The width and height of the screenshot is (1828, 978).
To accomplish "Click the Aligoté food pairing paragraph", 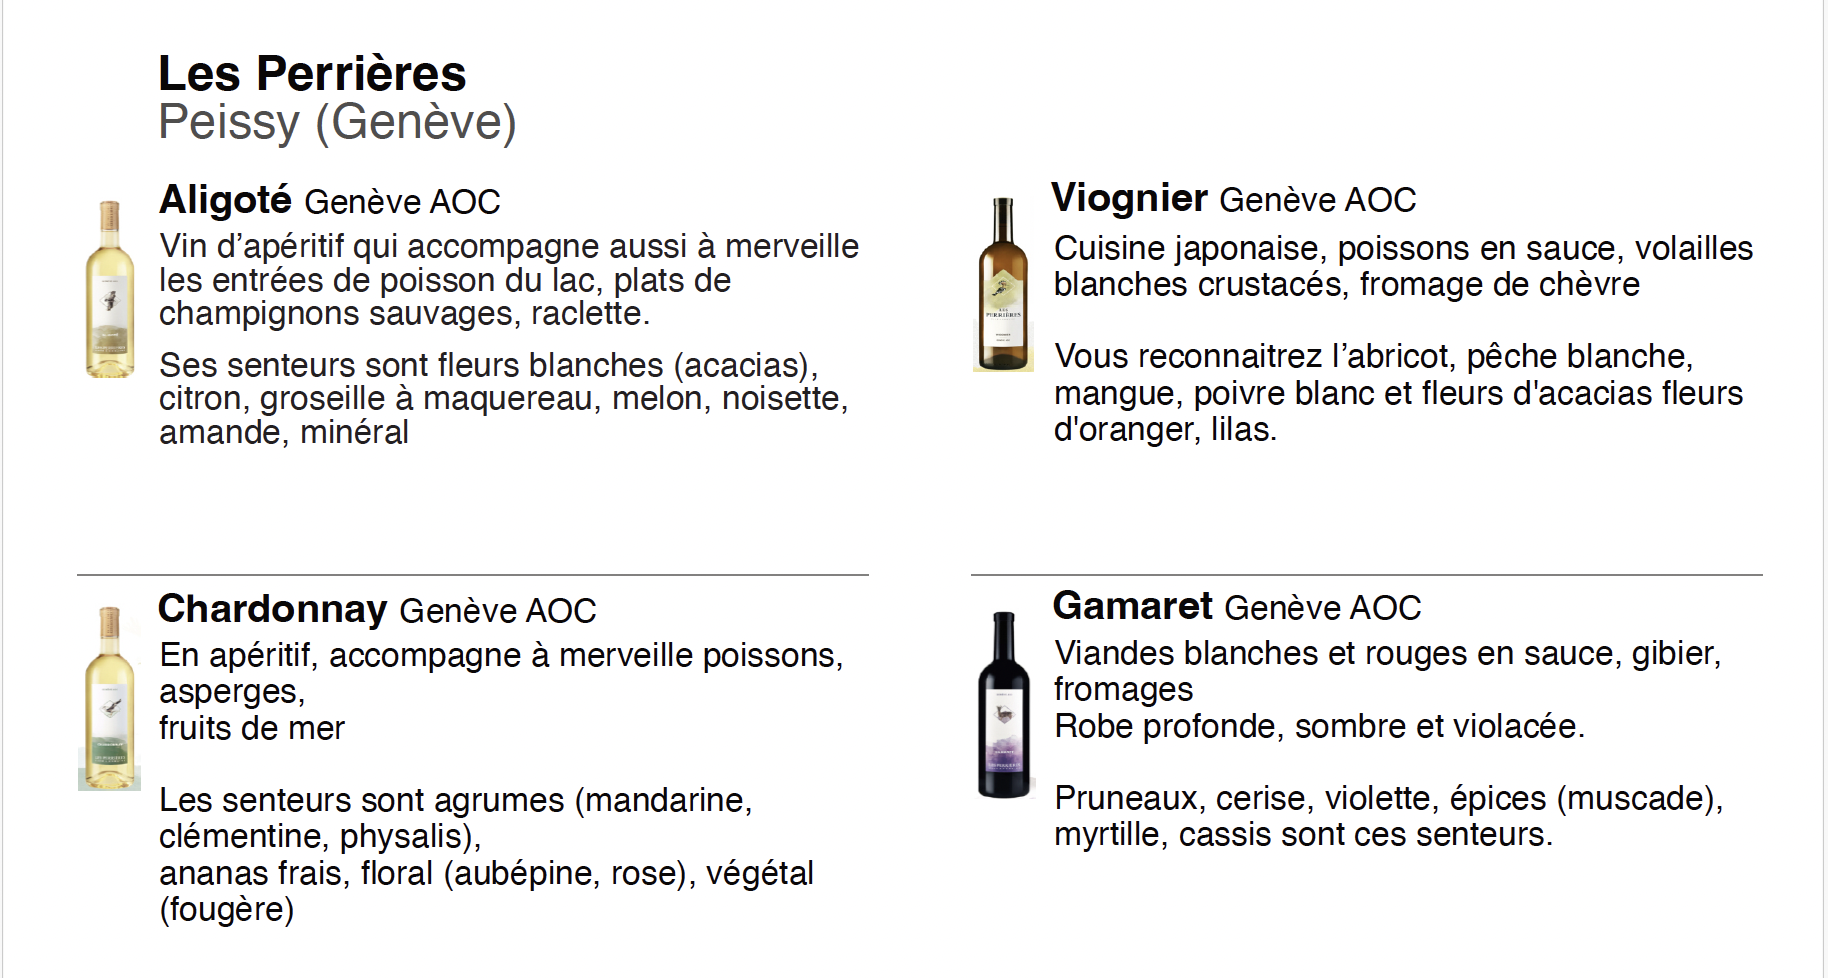I will pos(508,280).
